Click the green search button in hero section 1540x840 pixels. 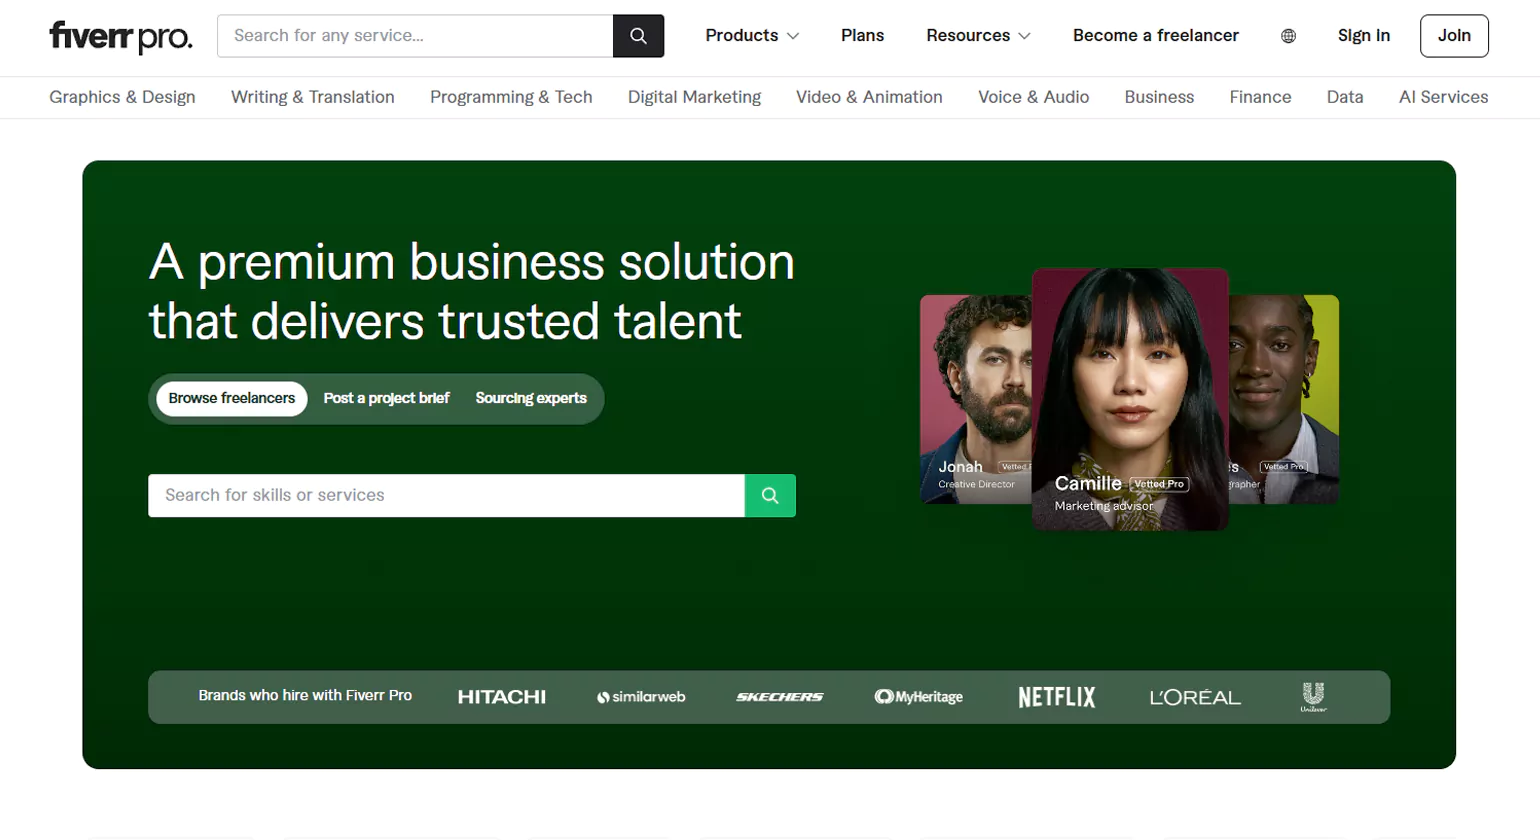770,495
